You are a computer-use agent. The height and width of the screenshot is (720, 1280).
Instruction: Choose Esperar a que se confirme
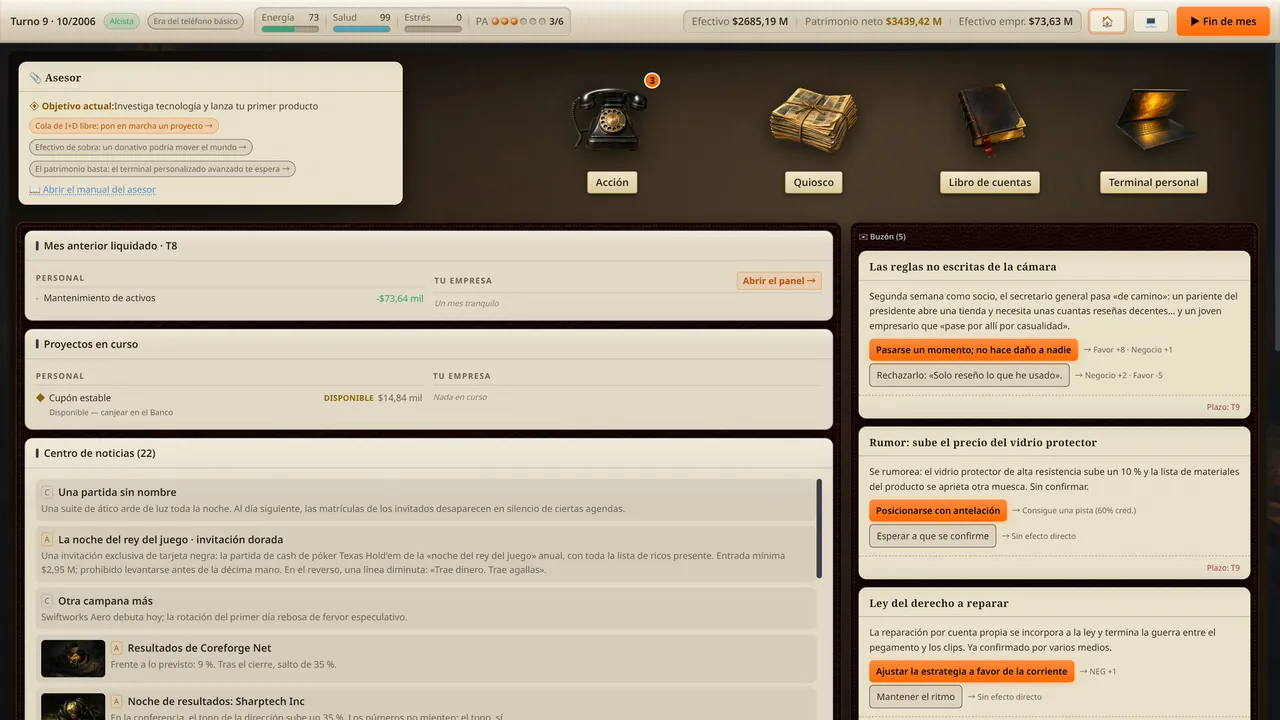[933, 536]
